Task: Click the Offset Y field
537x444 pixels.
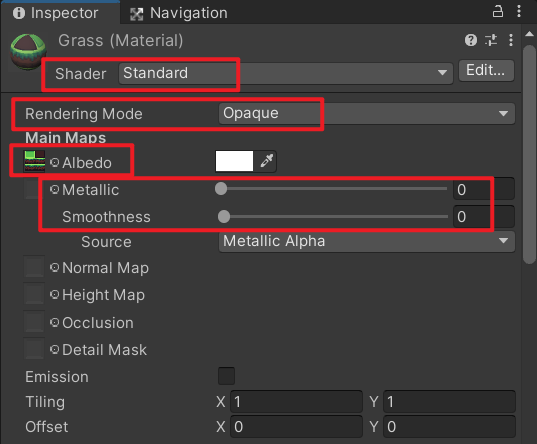Action: tap(449, 427)
